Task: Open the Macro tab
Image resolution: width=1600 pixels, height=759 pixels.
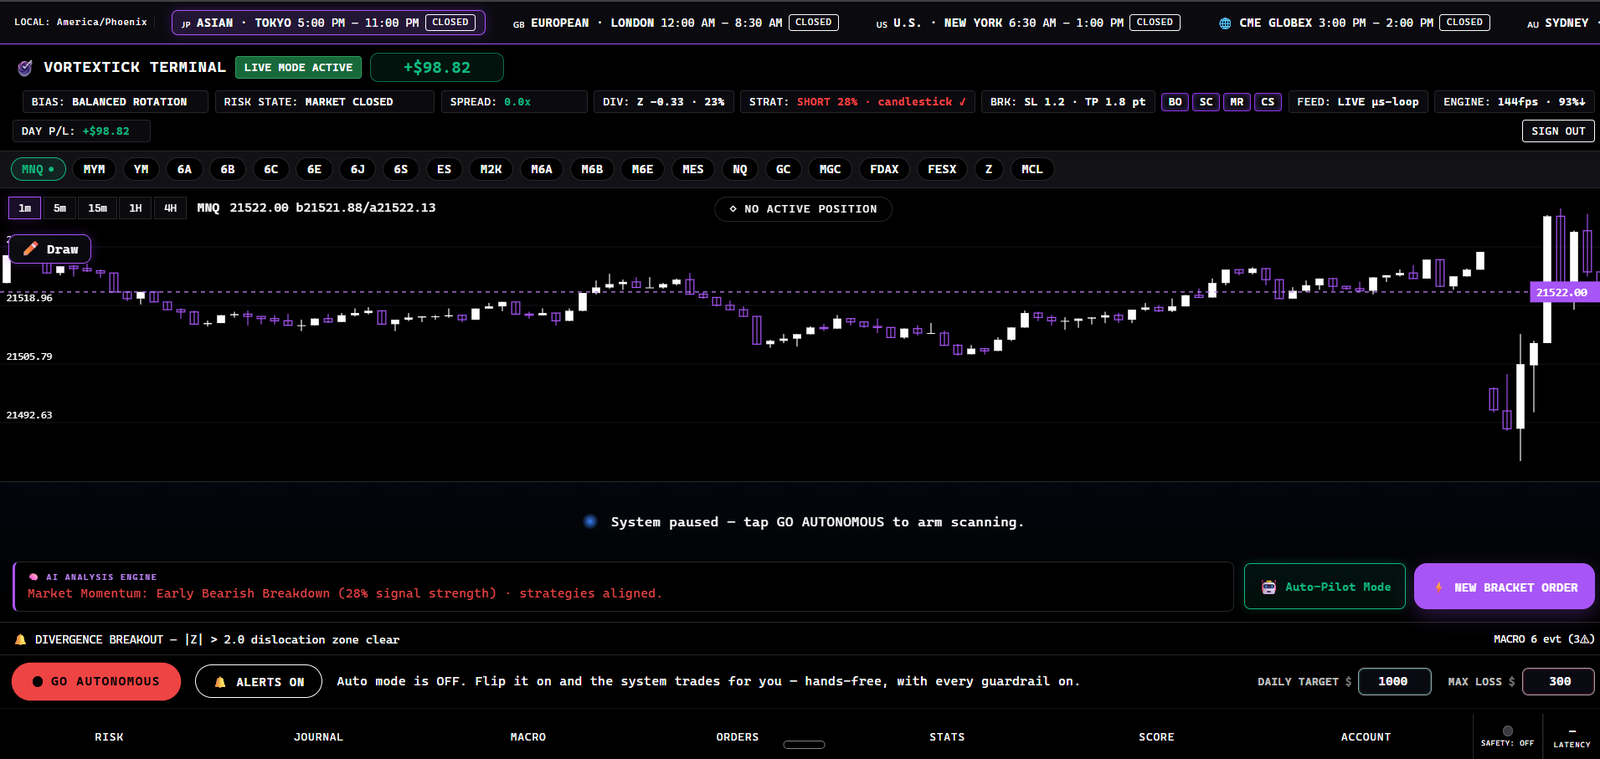Action: [528, 737]
